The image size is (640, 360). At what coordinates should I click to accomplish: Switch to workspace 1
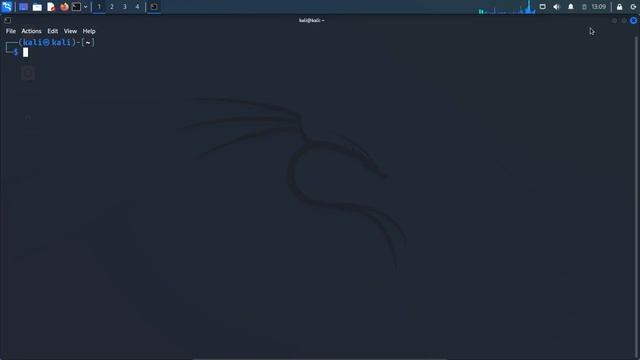click(x=99, y=7)
